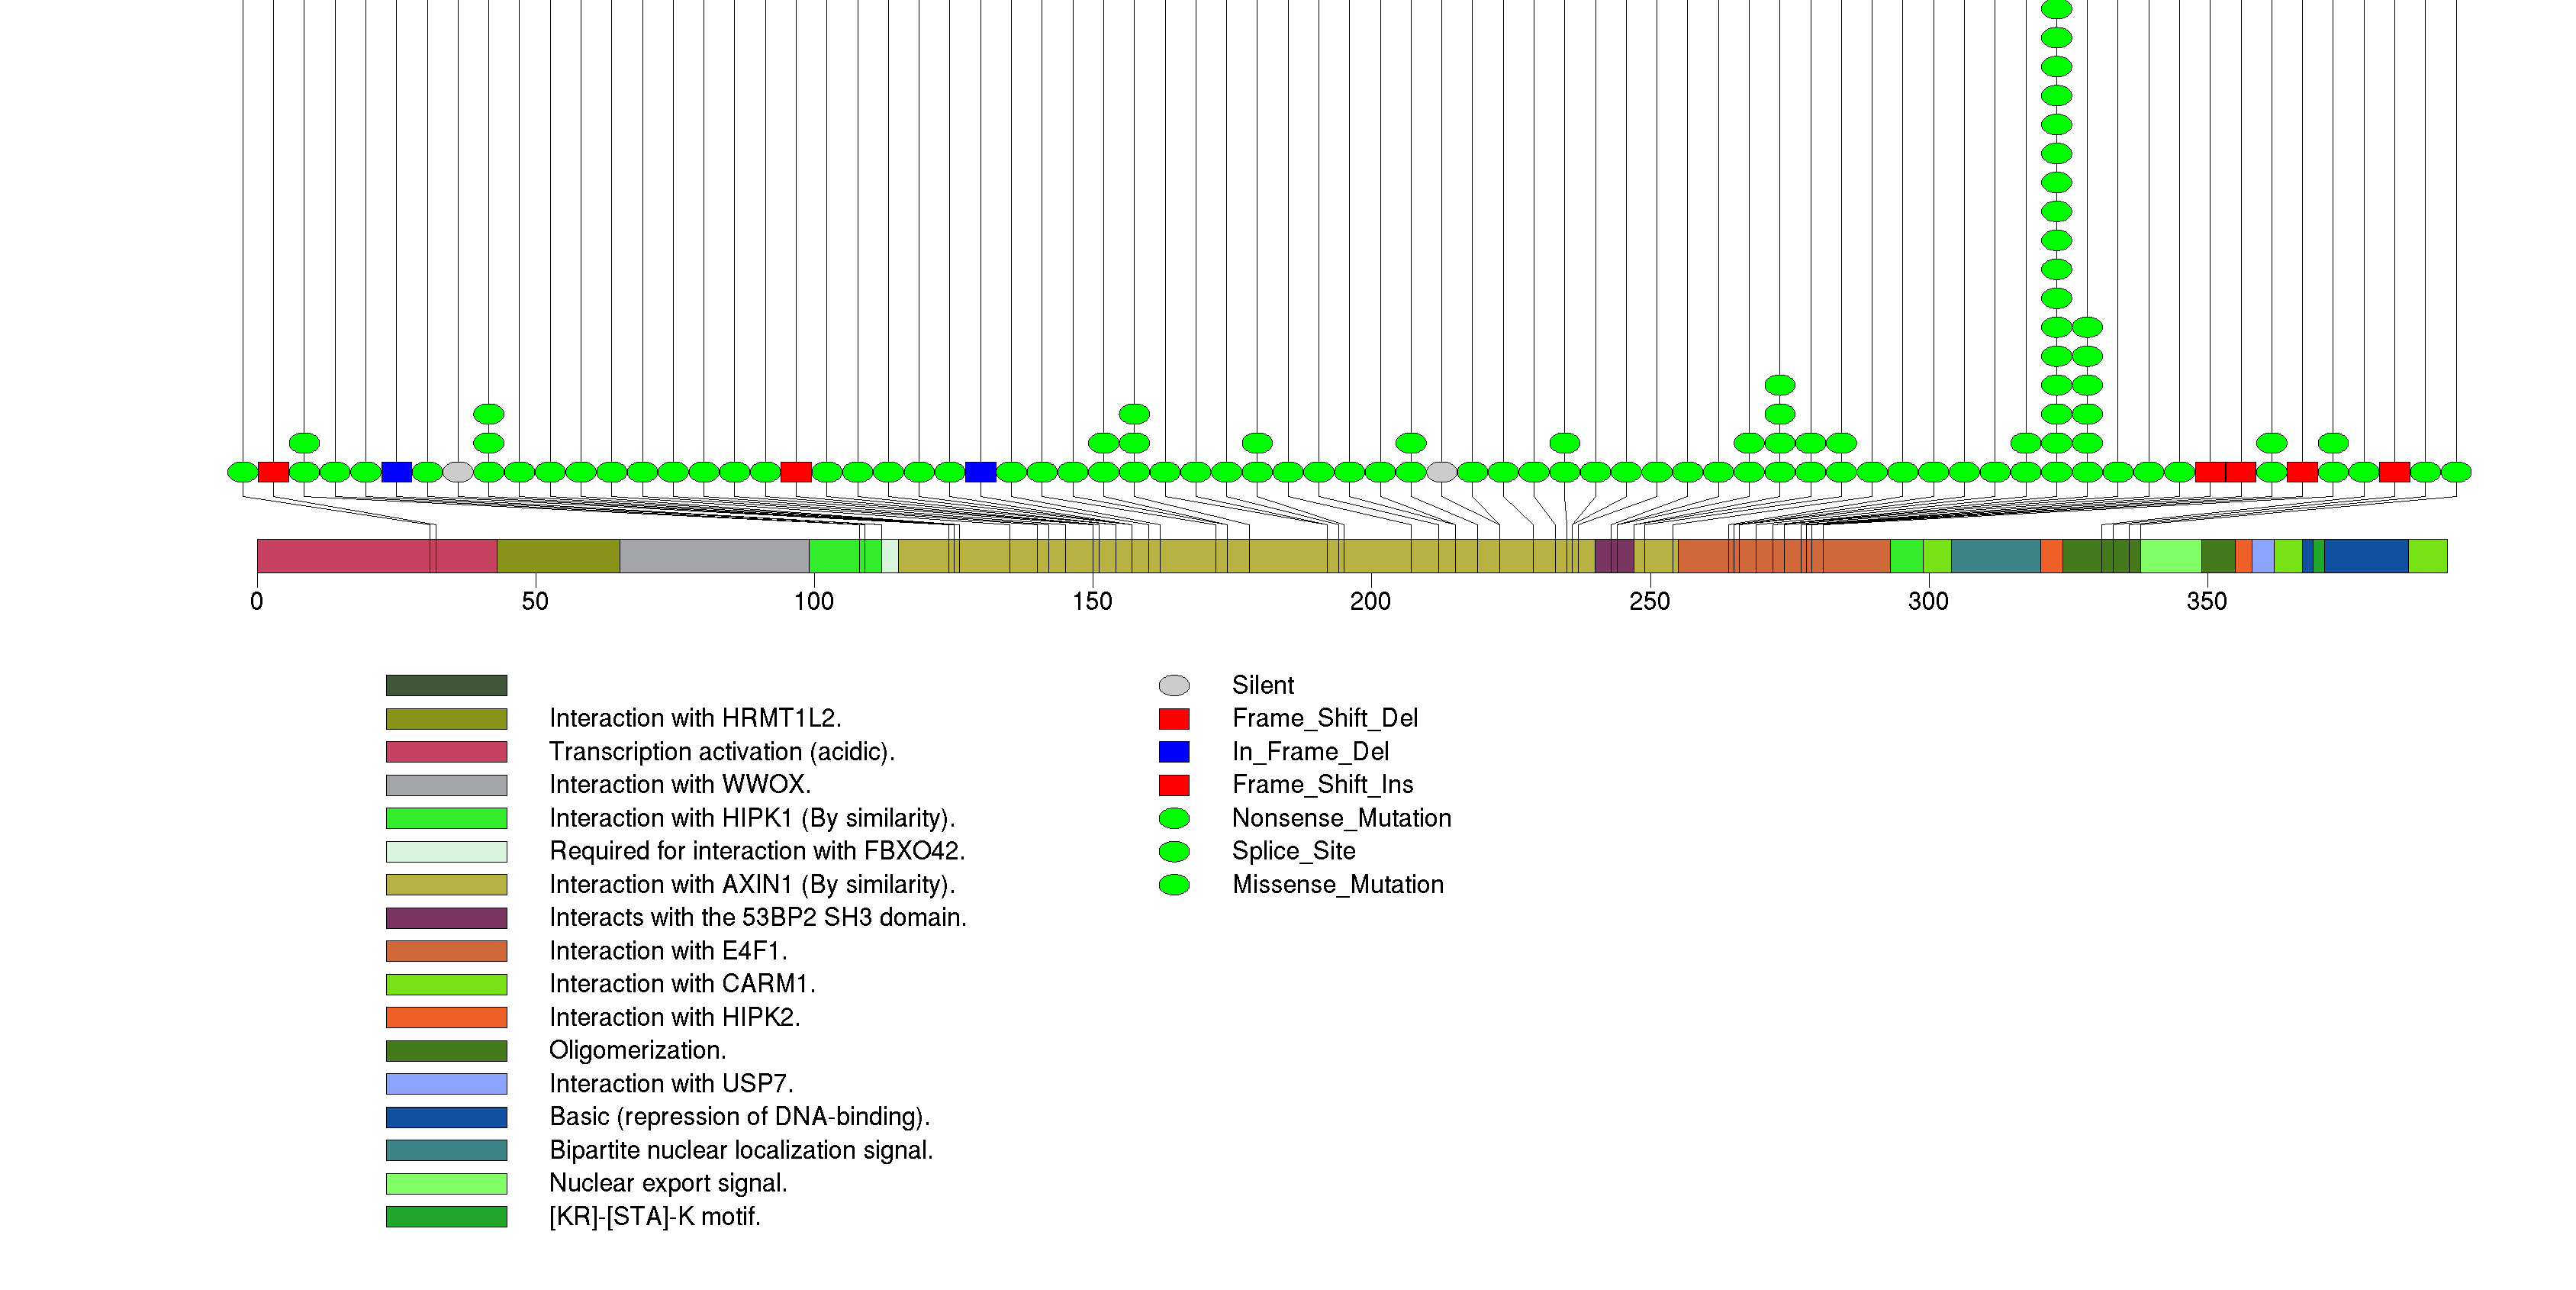Click the green Missense_Mutation legend circle
This screenshot has width=2576, height=1290.
click(1174, 884)
